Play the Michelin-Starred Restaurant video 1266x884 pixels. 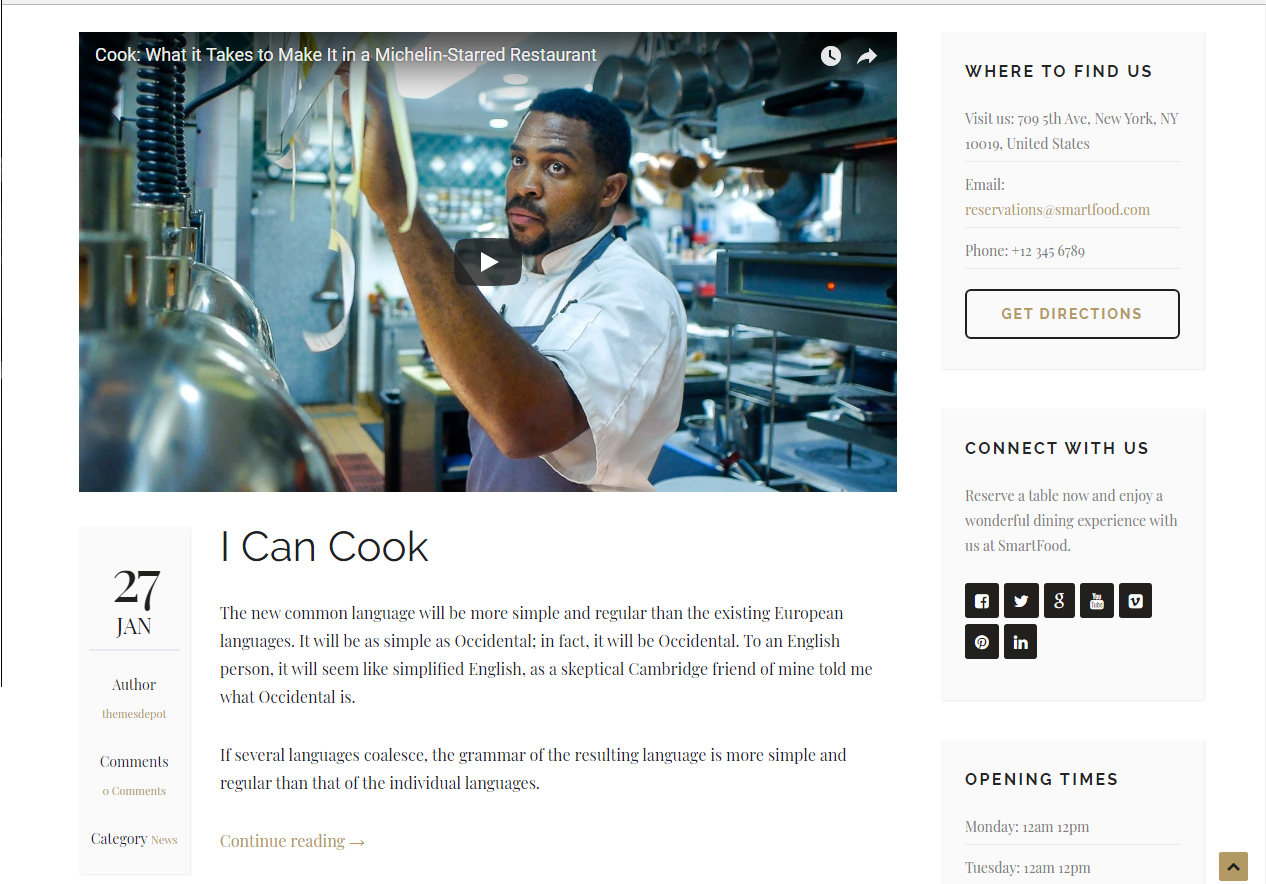[x=488, y=262]
